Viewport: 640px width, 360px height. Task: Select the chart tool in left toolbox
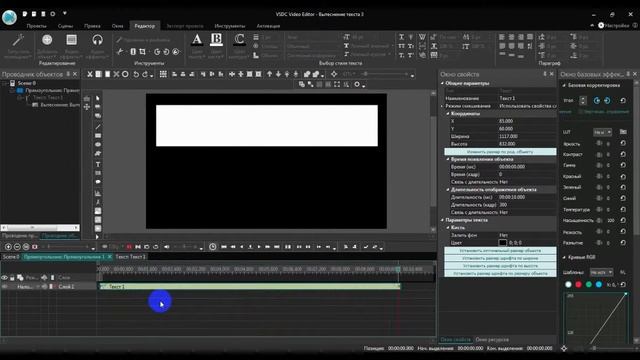pos(98,193)
